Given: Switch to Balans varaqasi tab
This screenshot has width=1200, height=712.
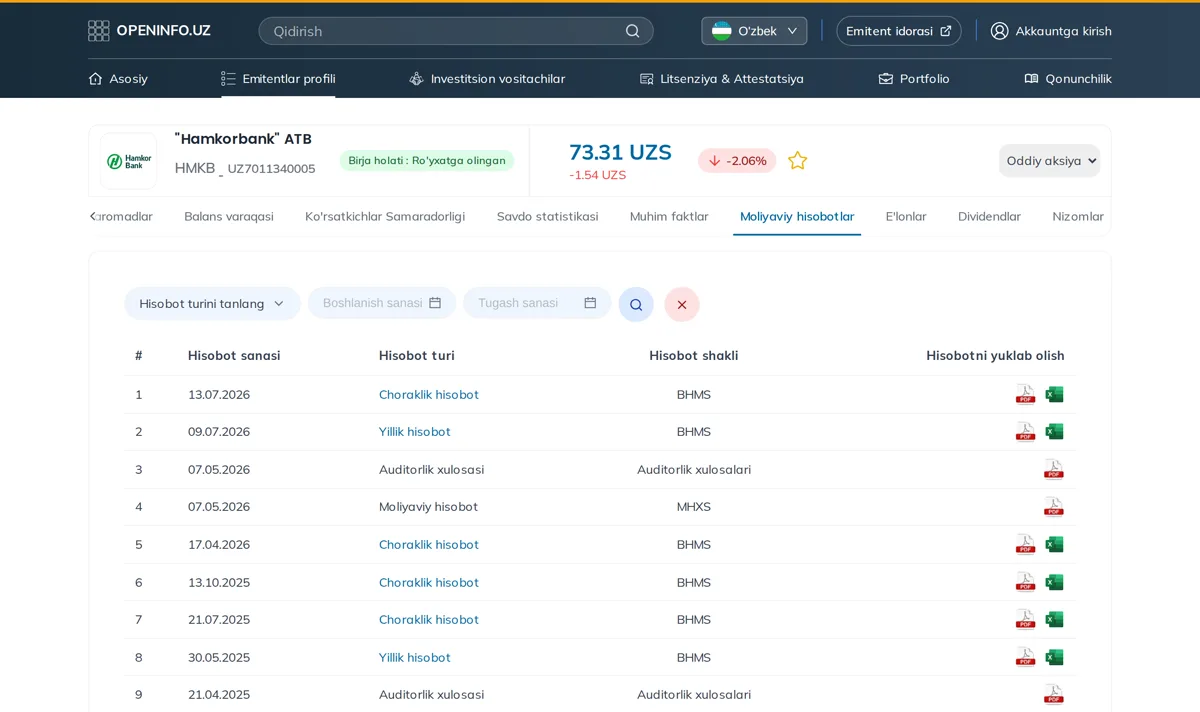Looking at the screenshot, I should pyautogui.click(x=229, y=216).
